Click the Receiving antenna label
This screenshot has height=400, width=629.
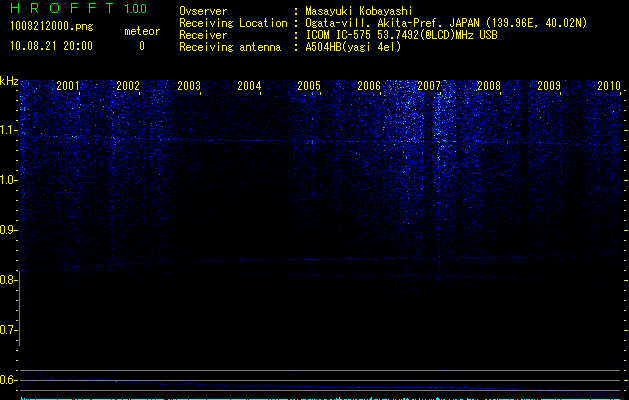click(x=230, y=47)
